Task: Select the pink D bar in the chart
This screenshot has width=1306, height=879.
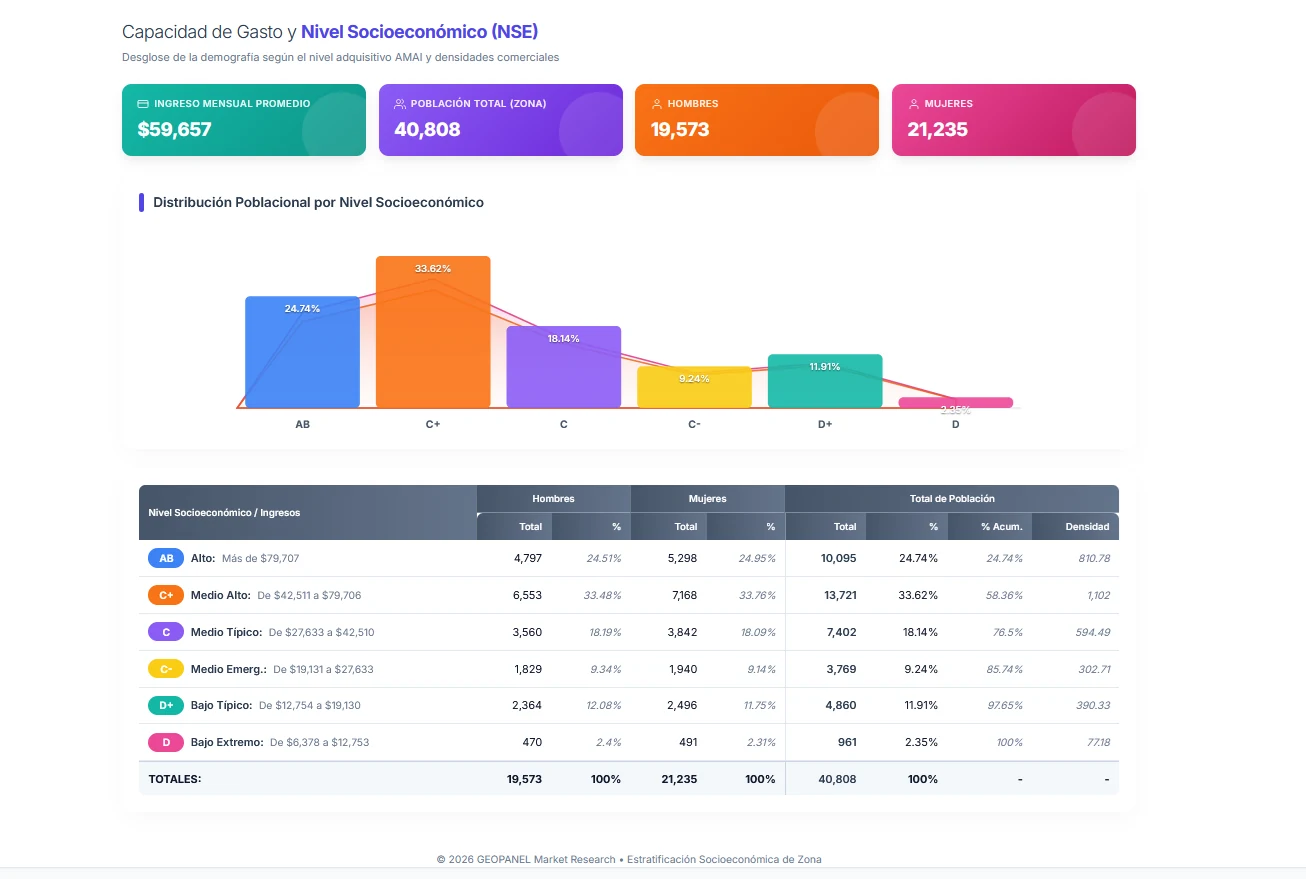Action: [x=956, y=403]
